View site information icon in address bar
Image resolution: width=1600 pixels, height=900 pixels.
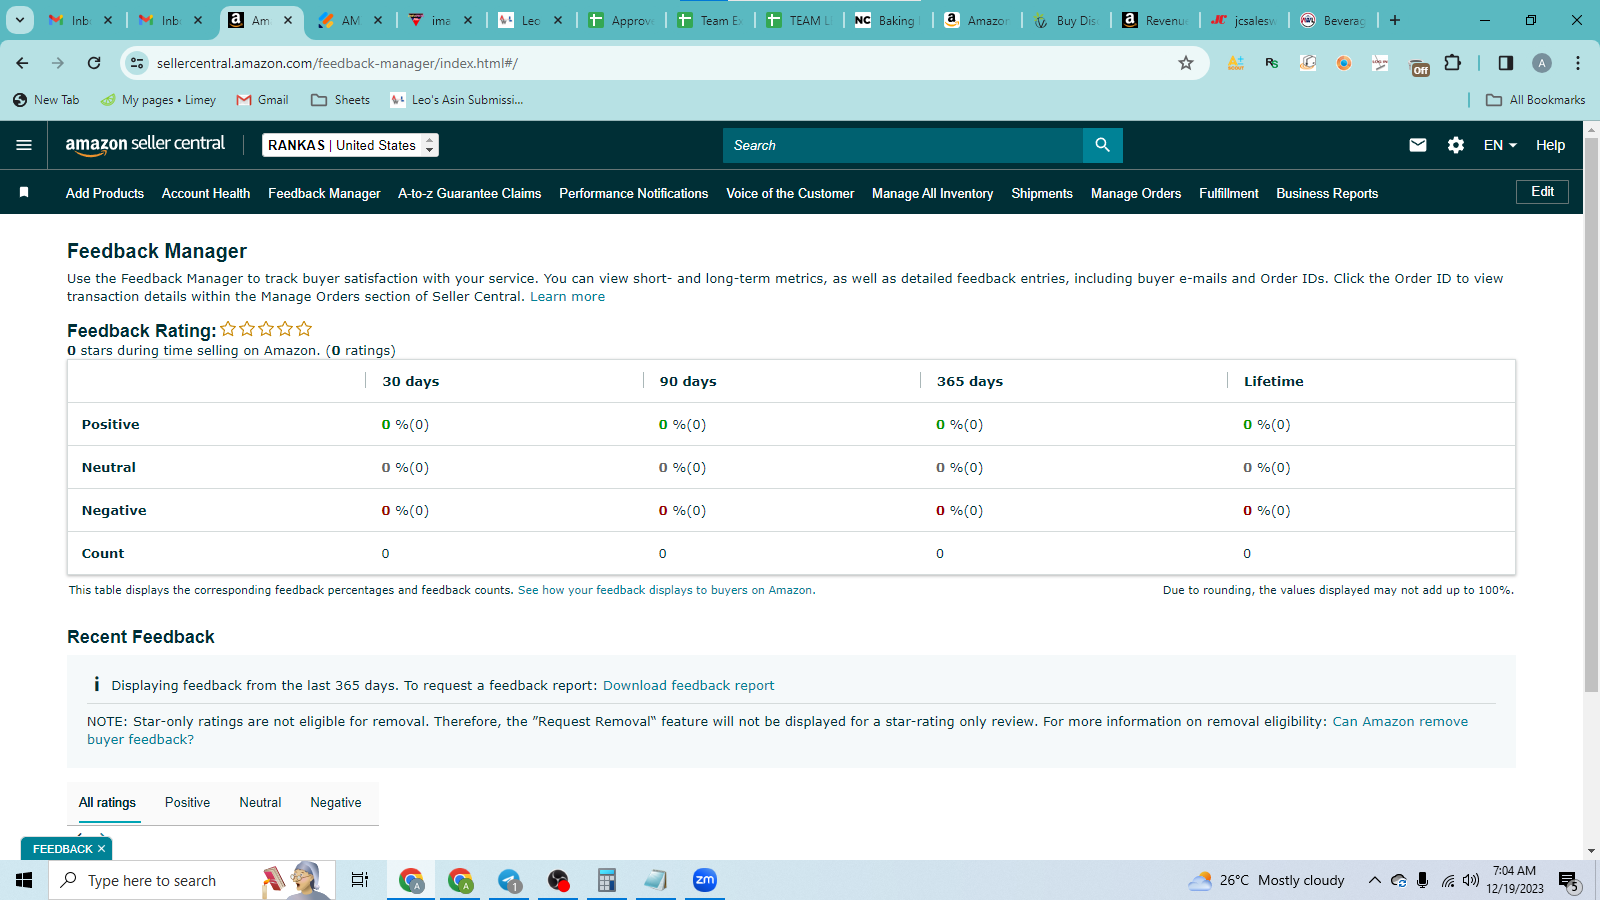coord(138,63)
